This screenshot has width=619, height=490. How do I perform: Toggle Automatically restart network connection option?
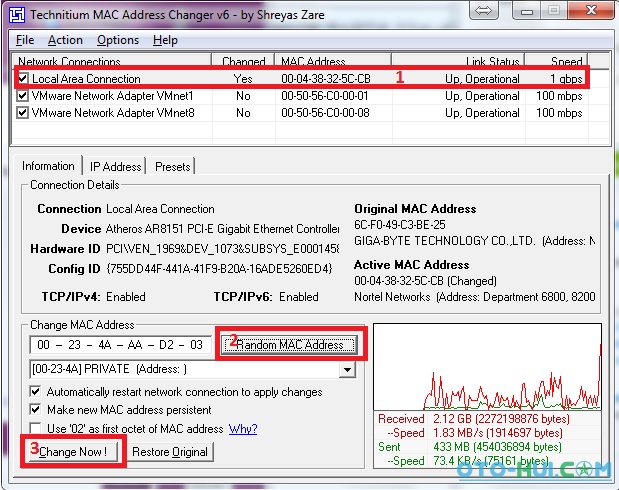point(36,392)
